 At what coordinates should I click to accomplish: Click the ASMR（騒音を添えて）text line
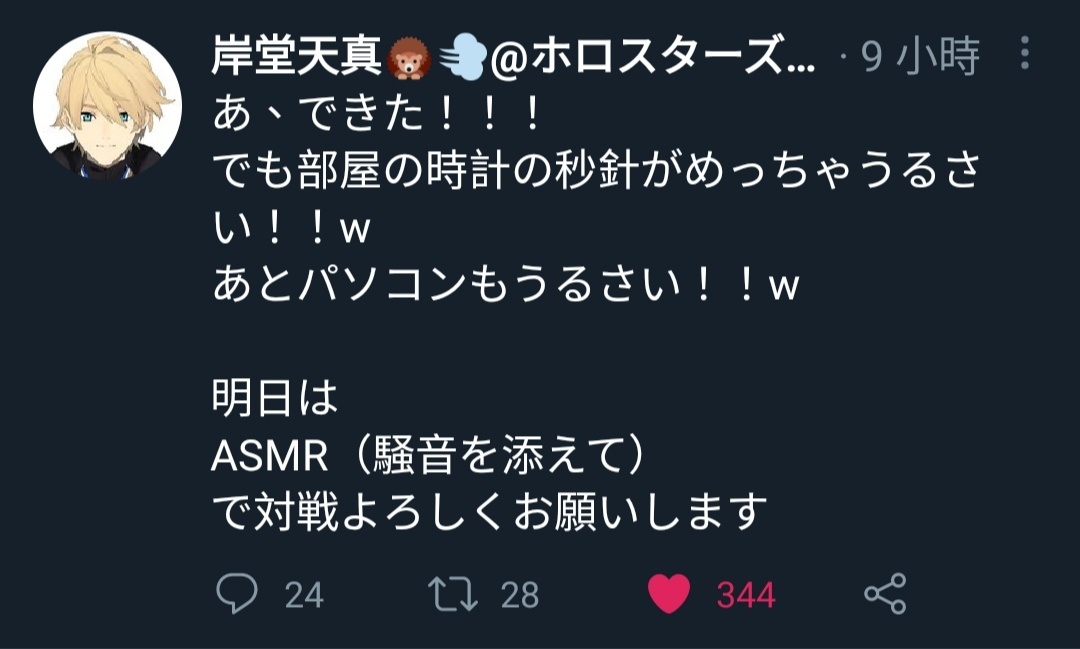(x=429, y=455)
